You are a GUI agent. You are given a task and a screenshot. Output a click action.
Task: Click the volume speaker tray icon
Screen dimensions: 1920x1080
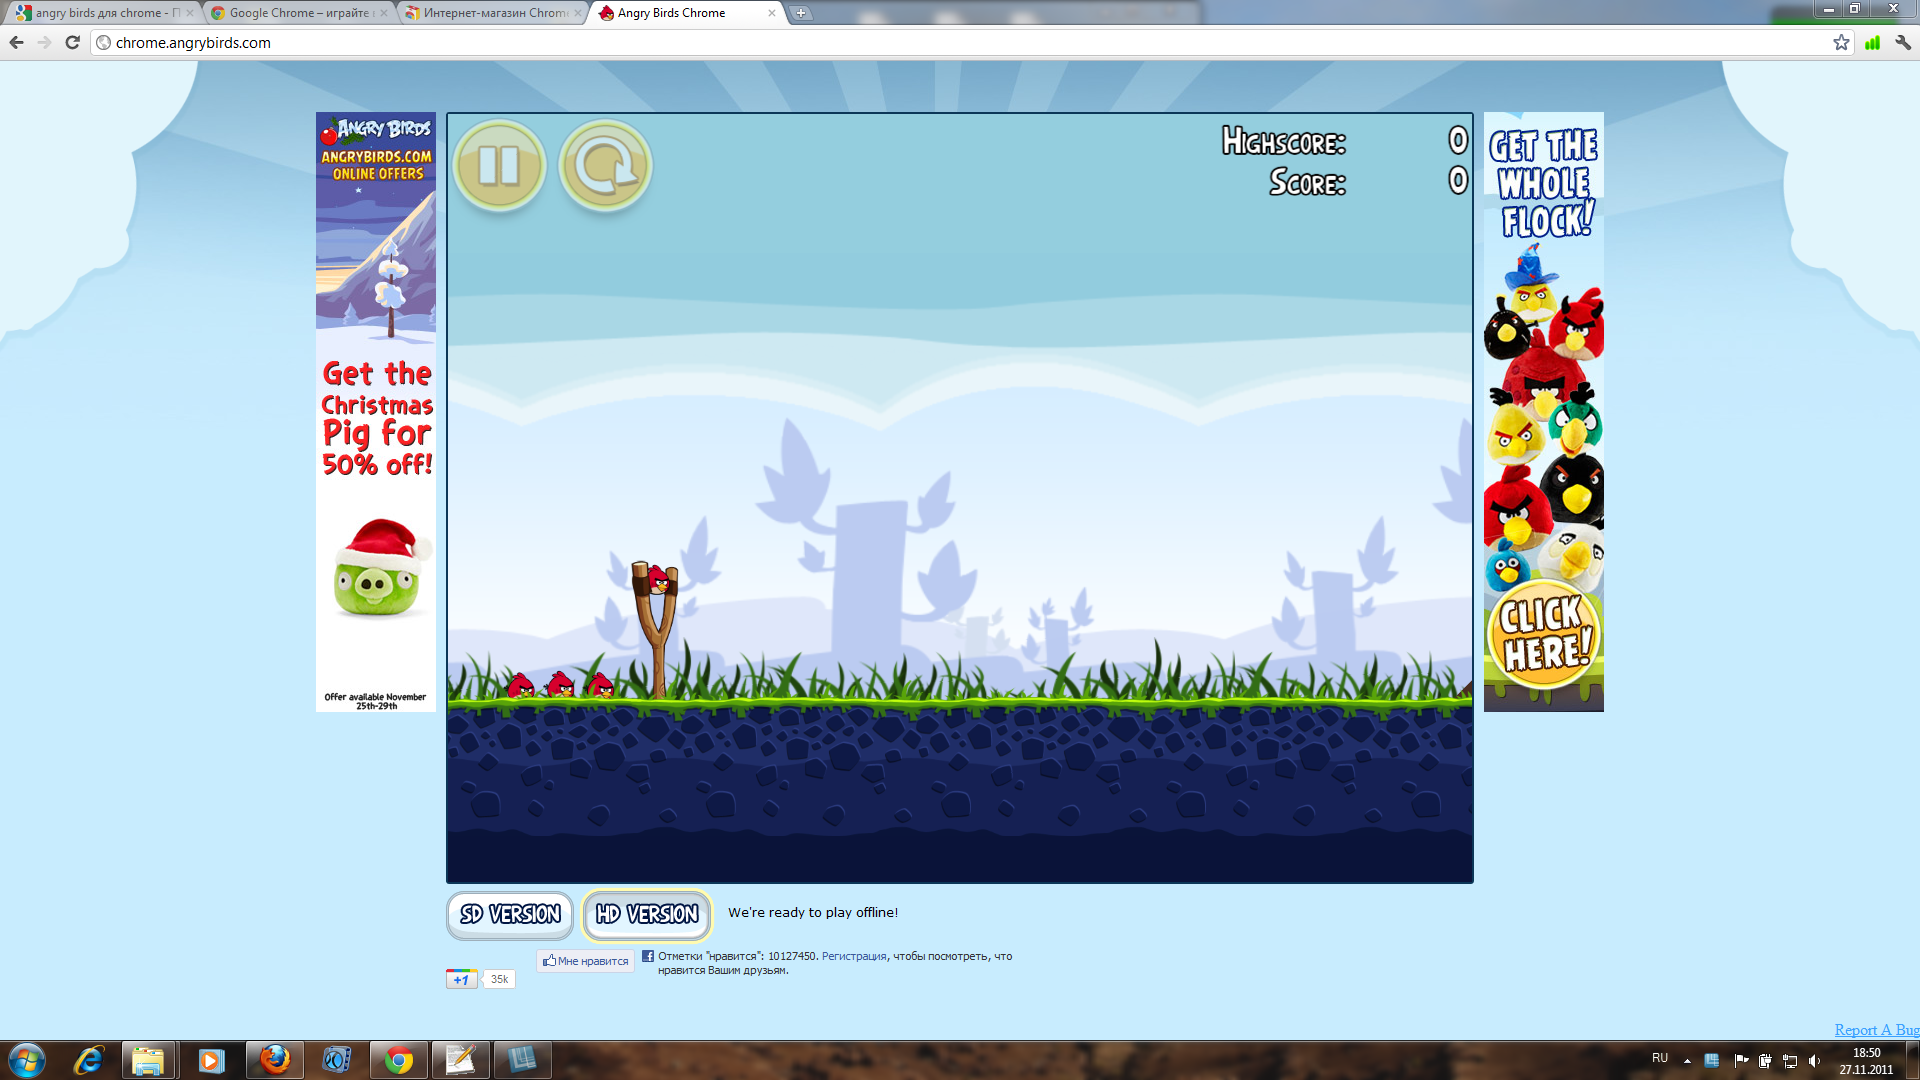(1815, 1060)
